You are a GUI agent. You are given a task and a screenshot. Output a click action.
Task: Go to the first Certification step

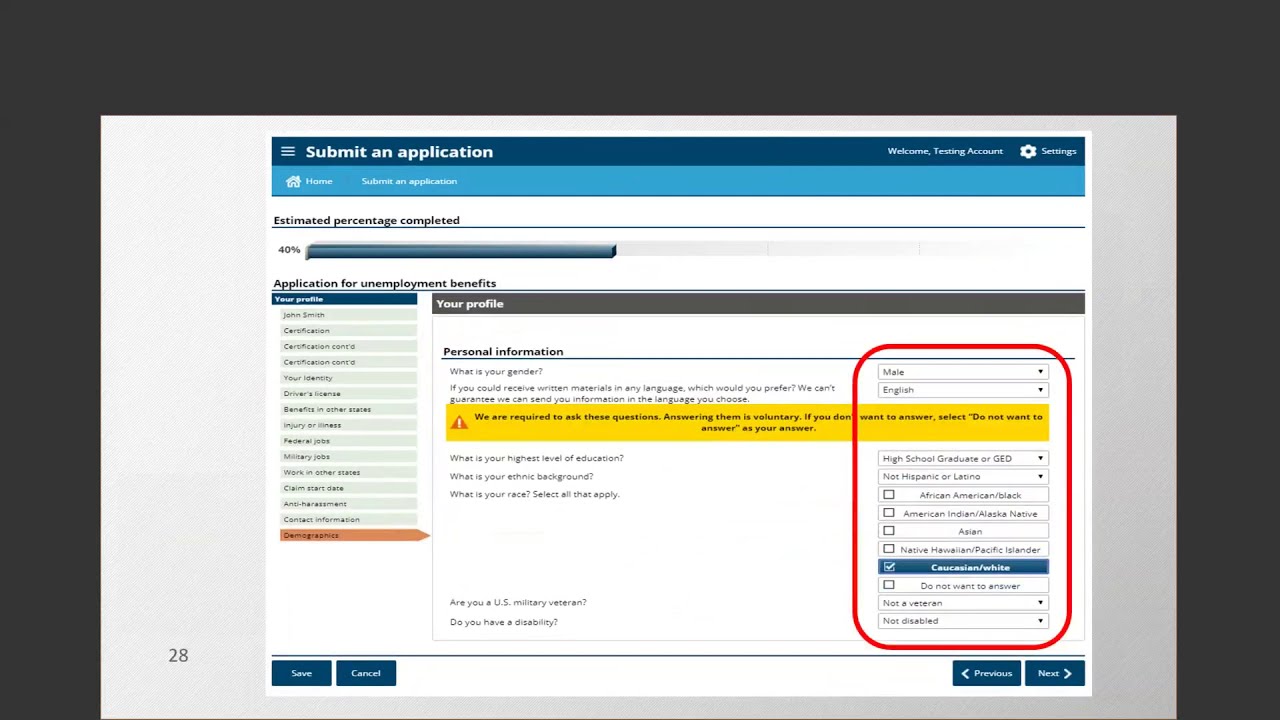348,331
